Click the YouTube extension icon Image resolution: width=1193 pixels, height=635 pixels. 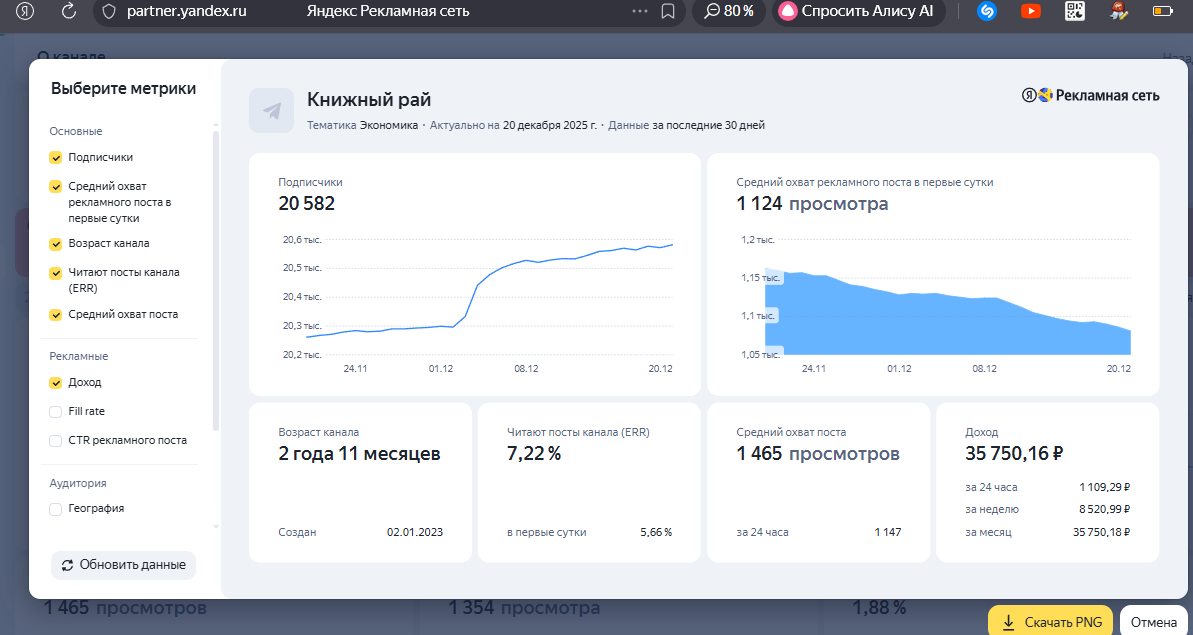tap(1030, 12)
